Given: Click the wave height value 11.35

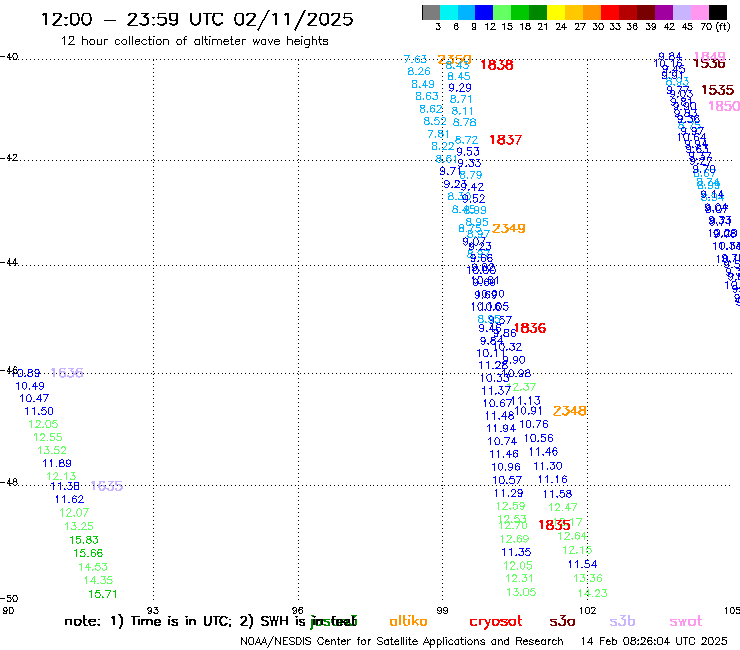Looking at the screenshot, I should pyautogui.click(x=516, y=552).
